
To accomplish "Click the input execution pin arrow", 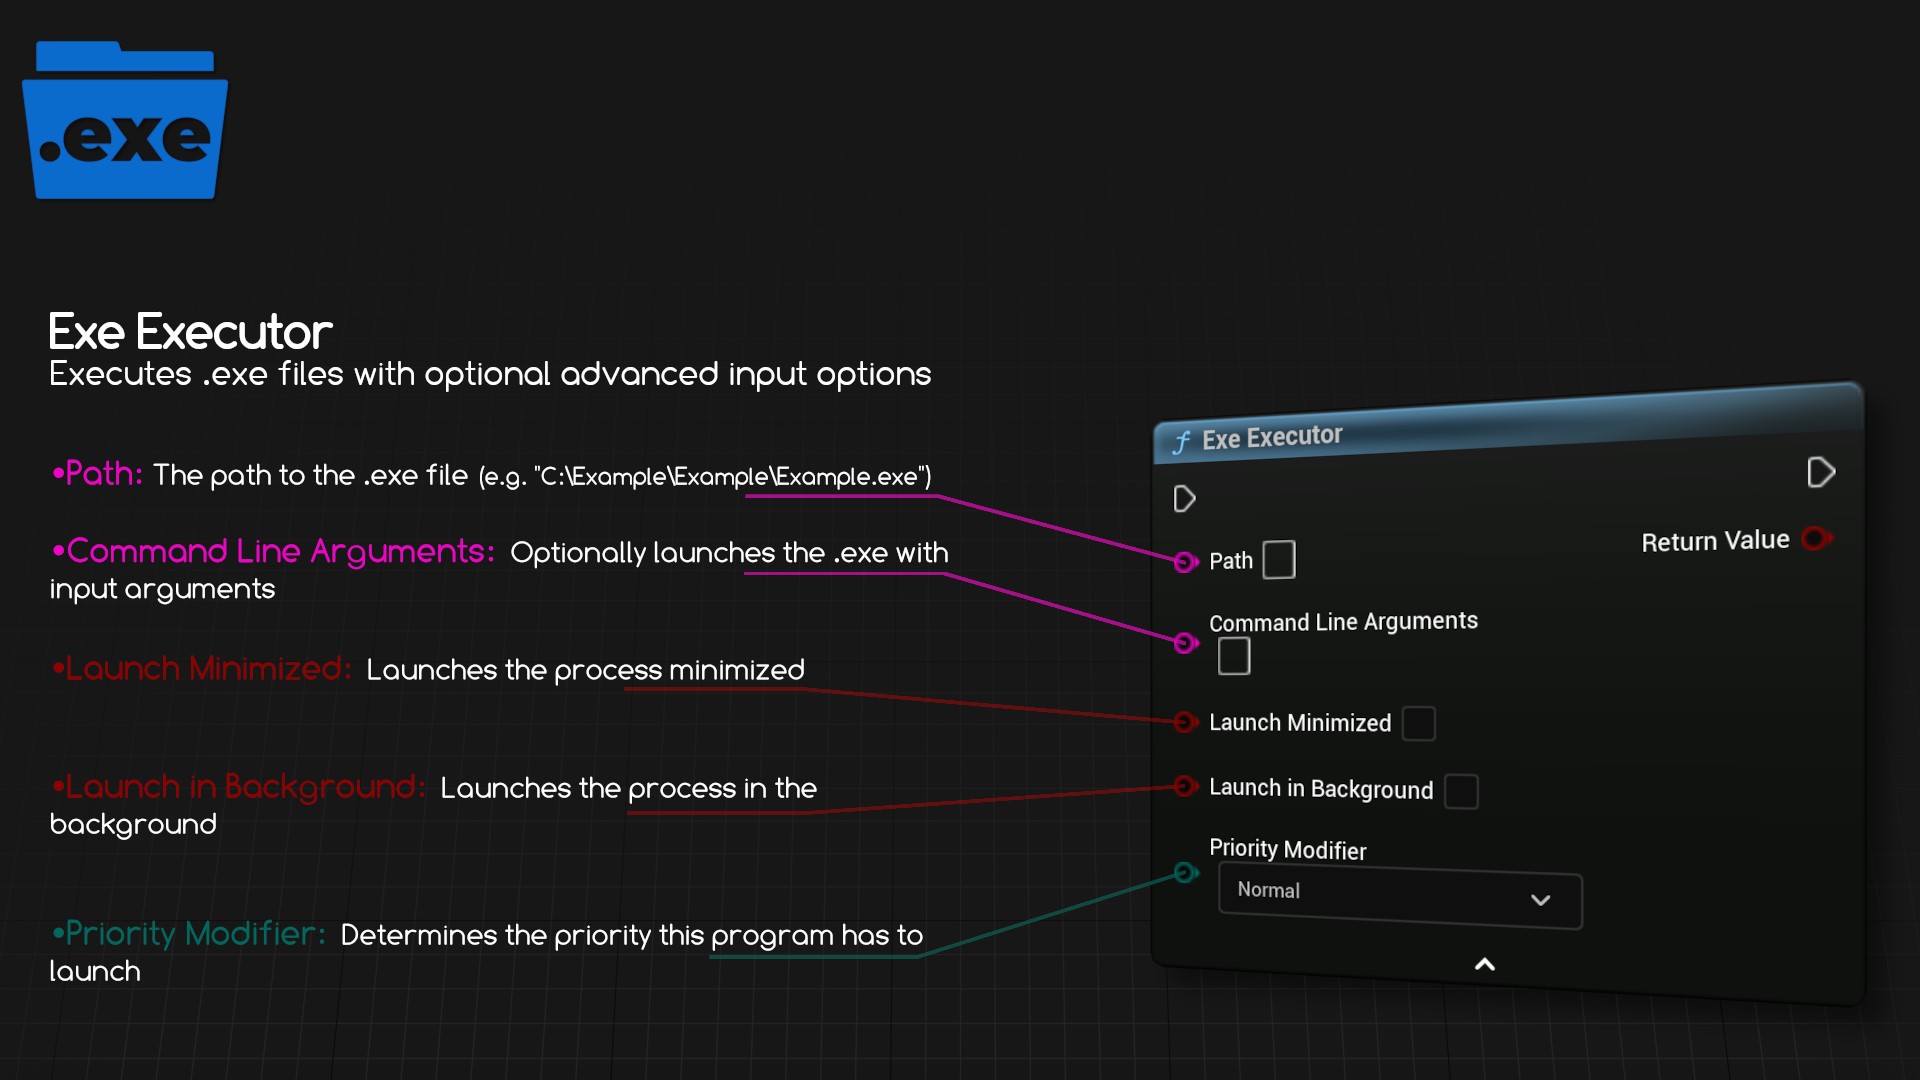I will click(1184, 498).
